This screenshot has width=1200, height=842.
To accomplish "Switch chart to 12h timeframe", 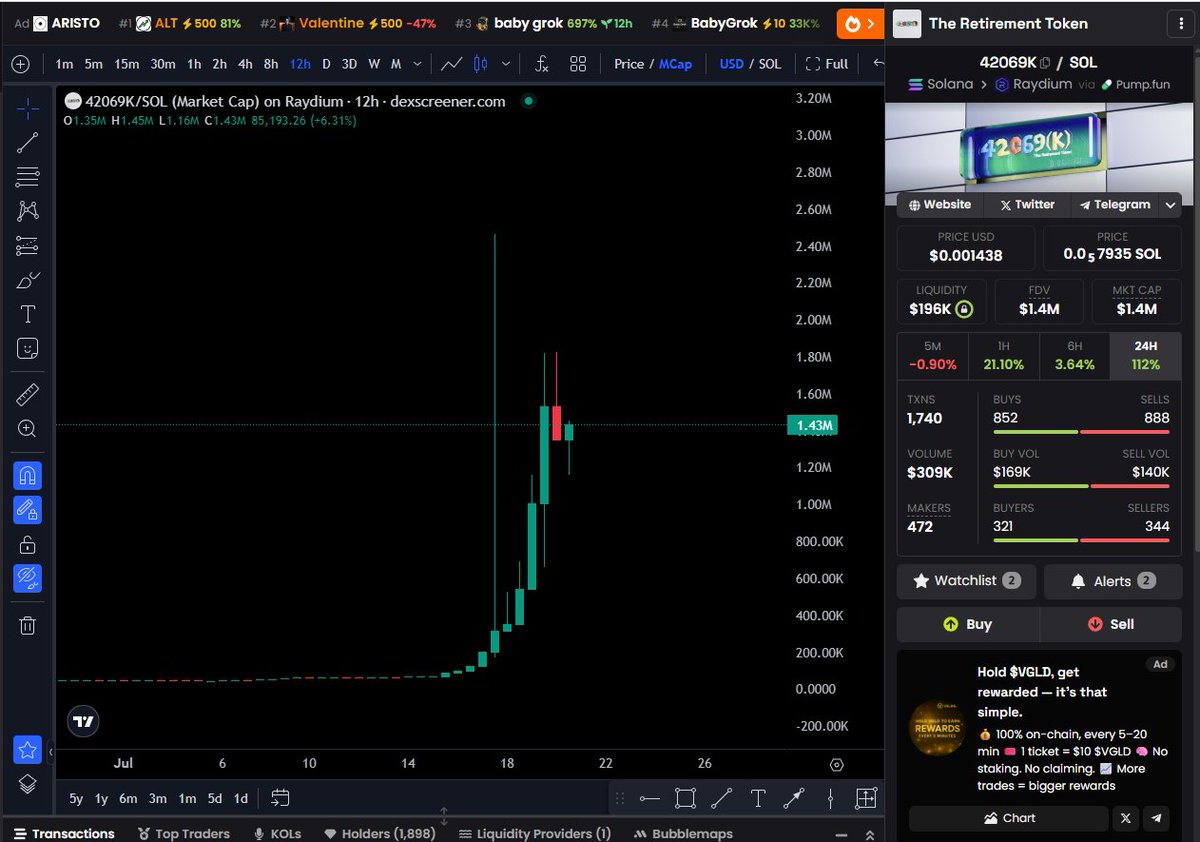I will coord(300,64).
